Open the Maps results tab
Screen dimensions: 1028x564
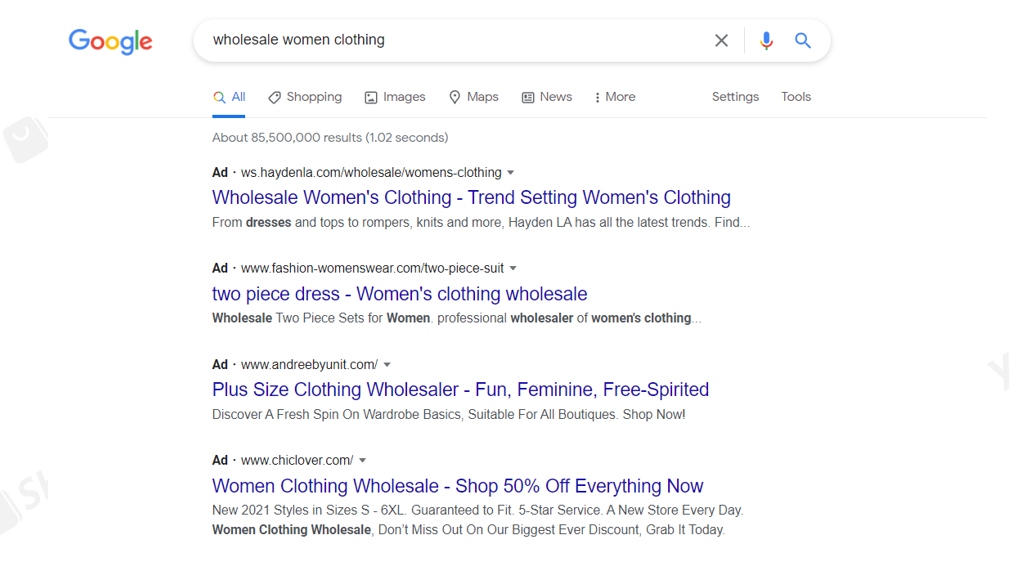474,97
